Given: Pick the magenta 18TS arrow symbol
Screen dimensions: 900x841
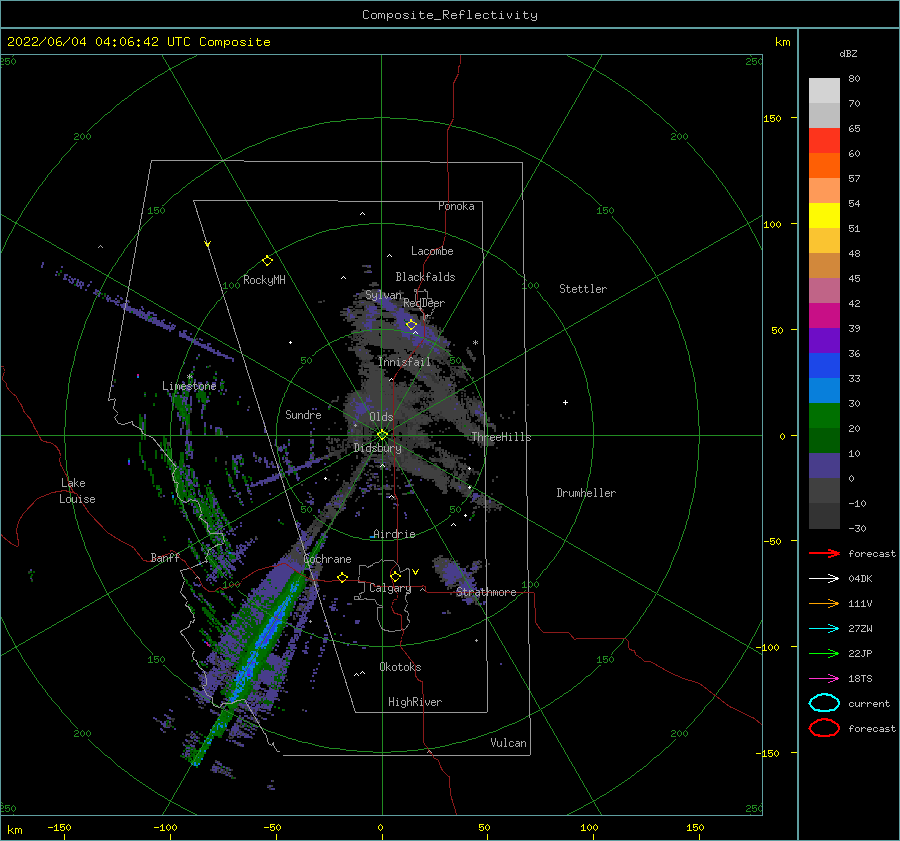Looking at the screenshot, I should (x=824, y=679).
